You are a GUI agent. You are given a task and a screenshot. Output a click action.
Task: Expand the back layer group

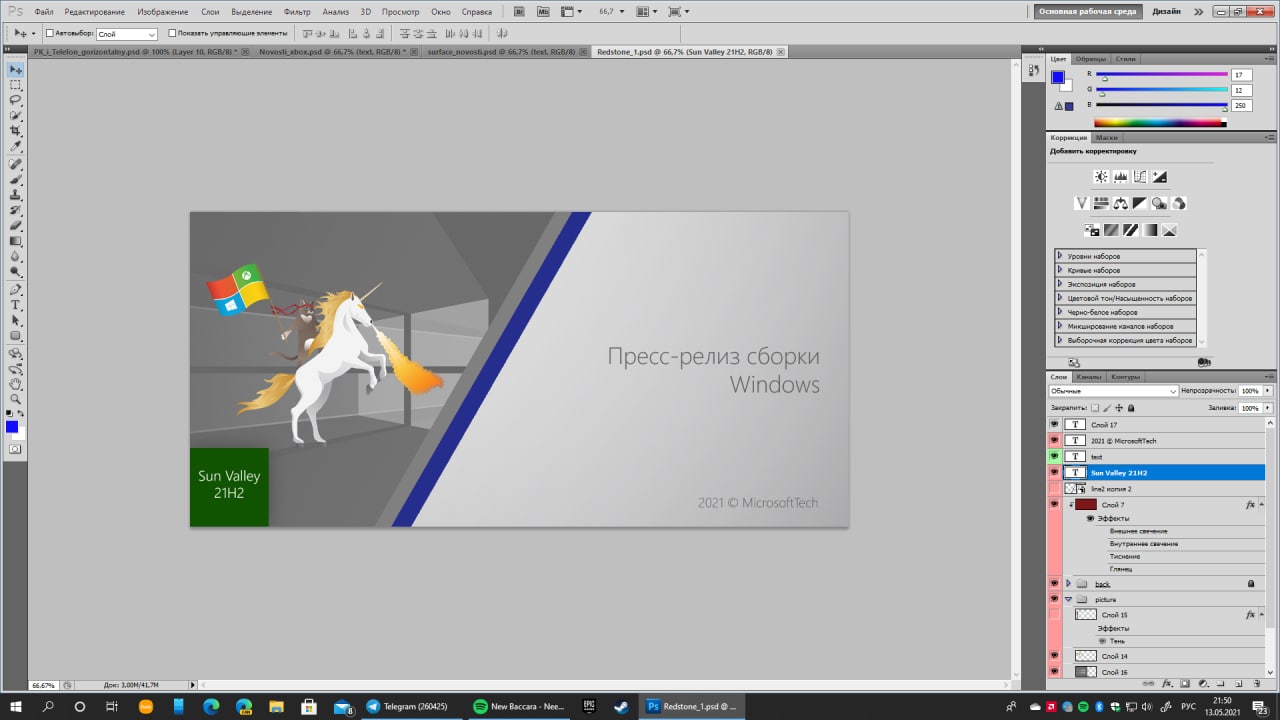[1068, 583]
